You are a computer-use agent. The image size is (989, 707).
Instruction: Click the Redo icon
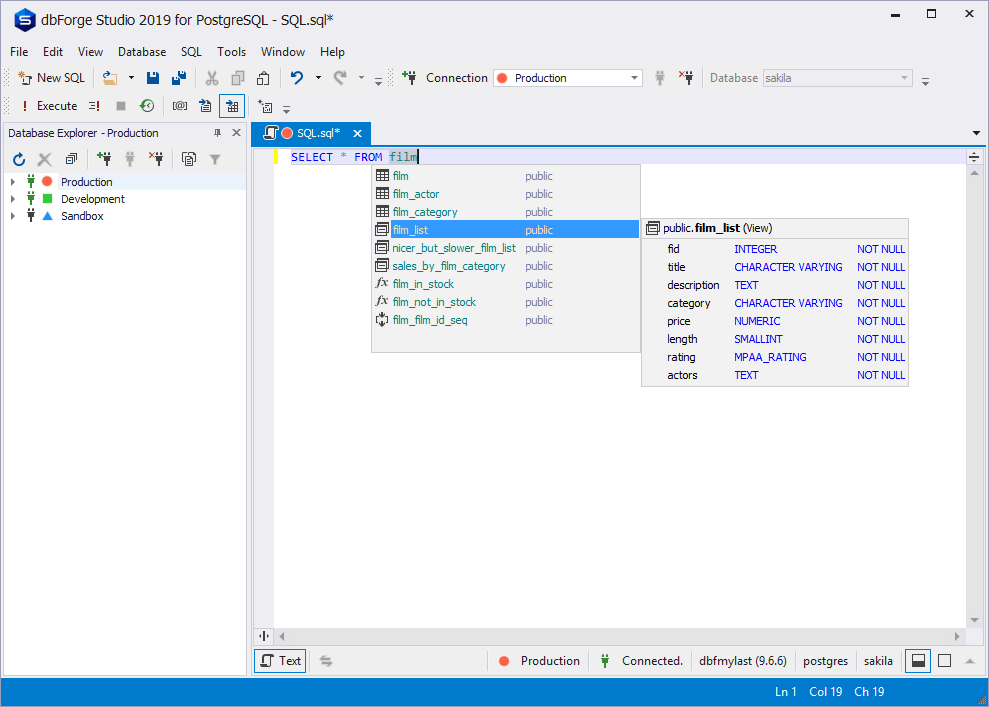[x=340, y=78]
